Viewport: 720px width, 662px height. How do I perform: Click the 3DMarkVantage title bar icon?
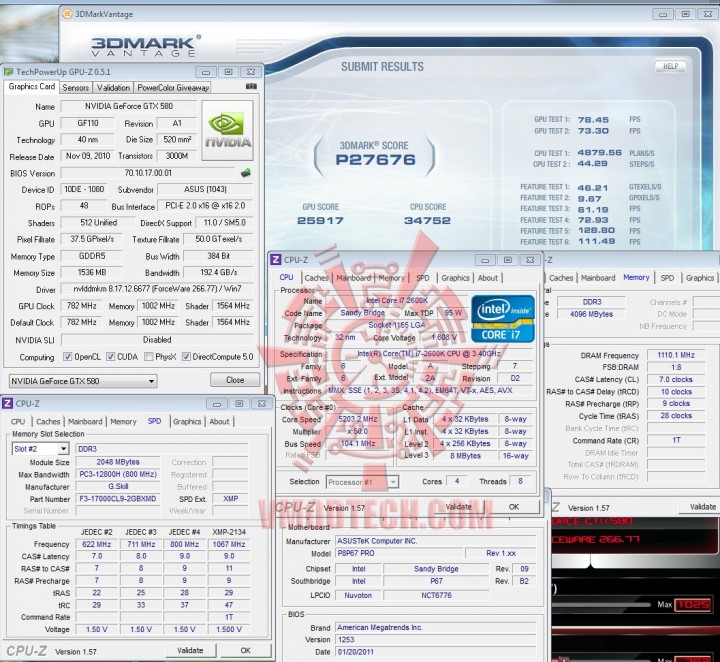(x=67, y=14)
